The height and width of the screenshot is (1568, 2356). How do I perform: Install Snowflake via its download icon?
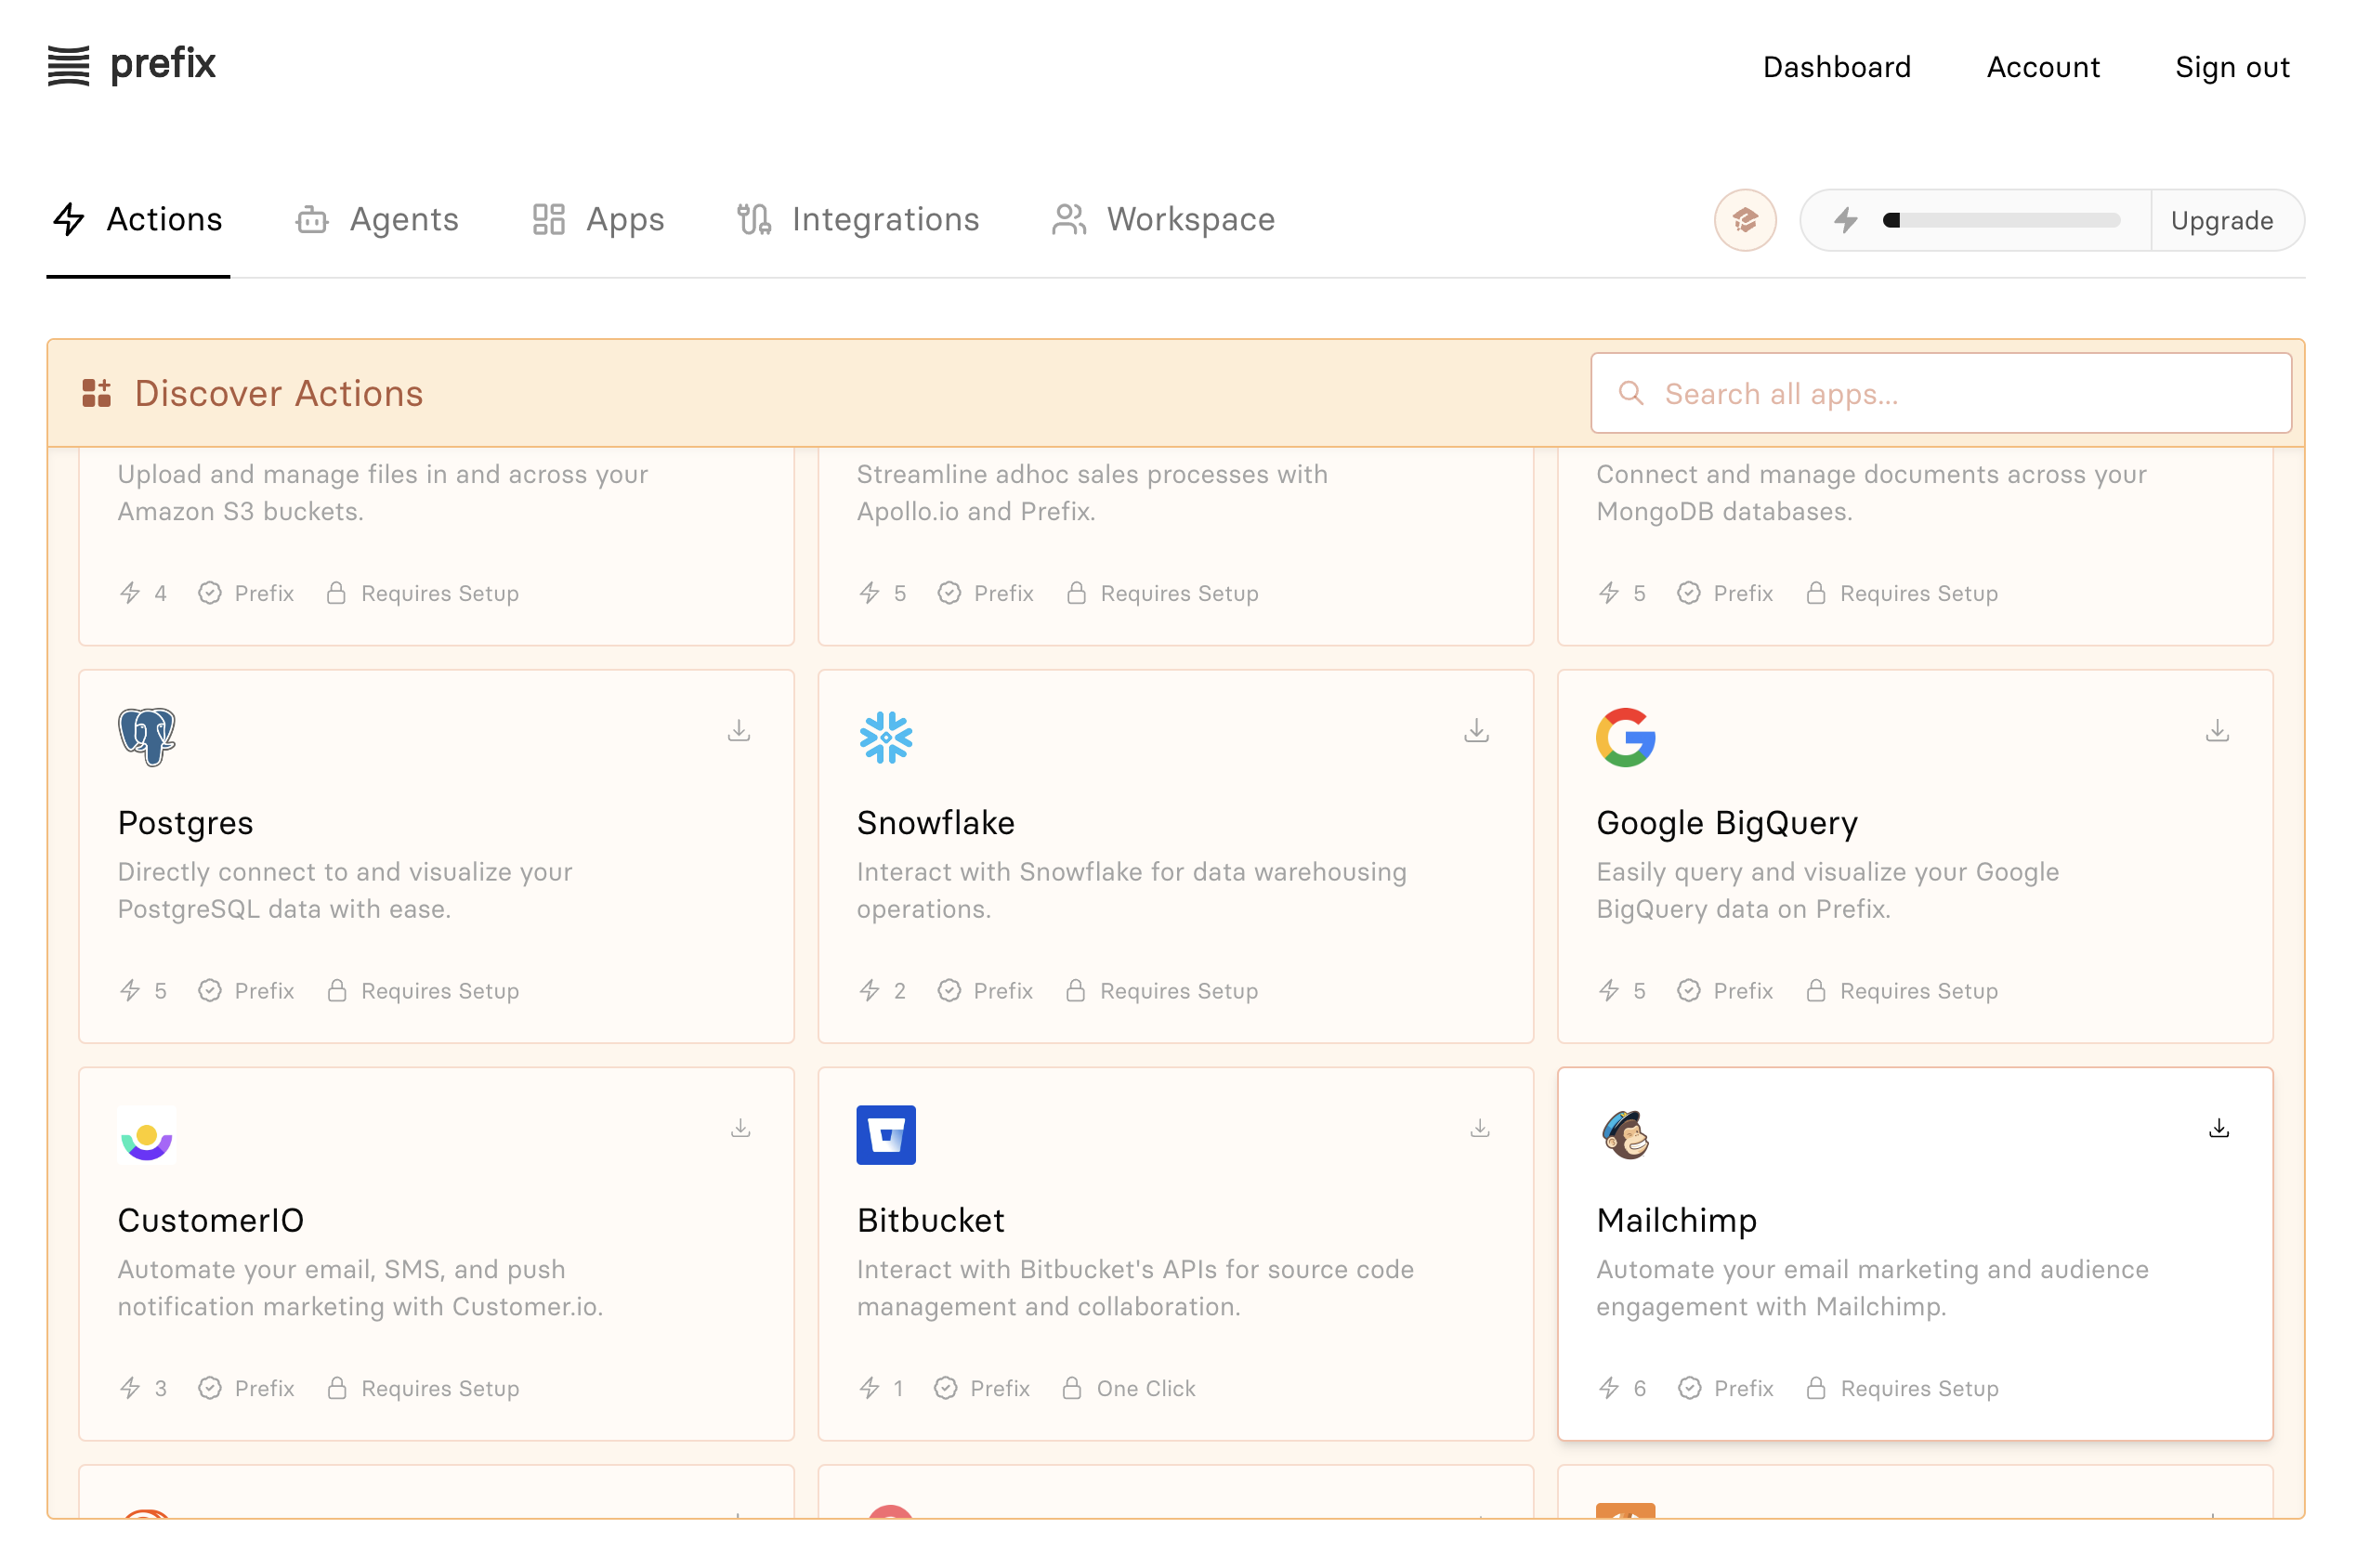tap(1477, 731)
